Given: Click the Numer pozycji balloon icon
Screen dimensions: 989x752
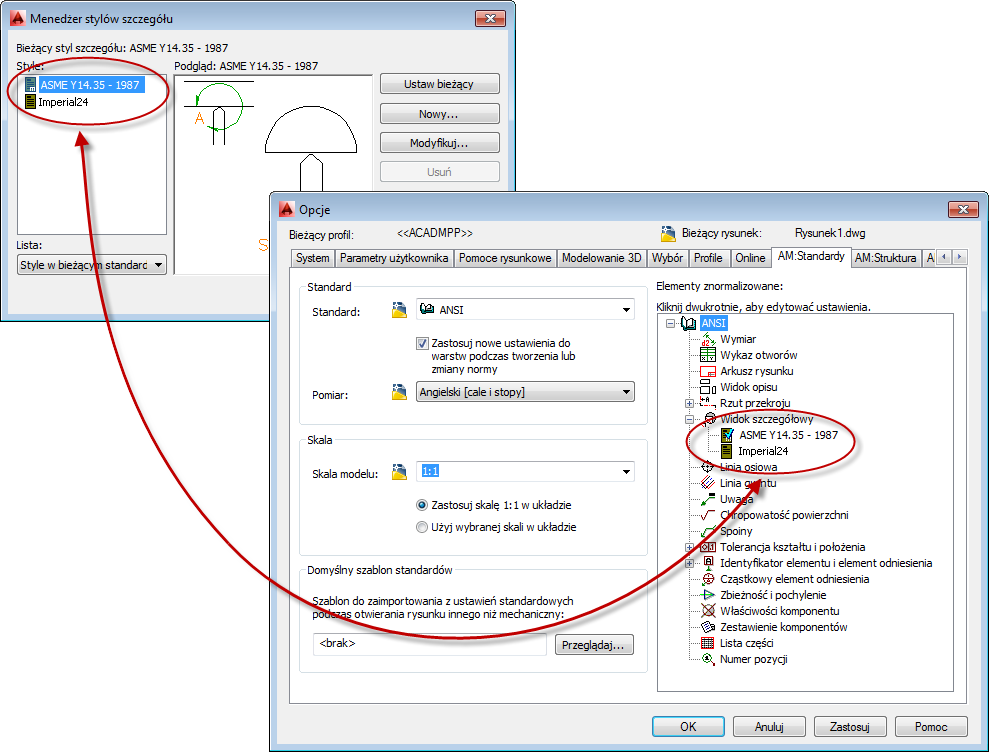Looking at the screenshot, I should click(708, 659).
